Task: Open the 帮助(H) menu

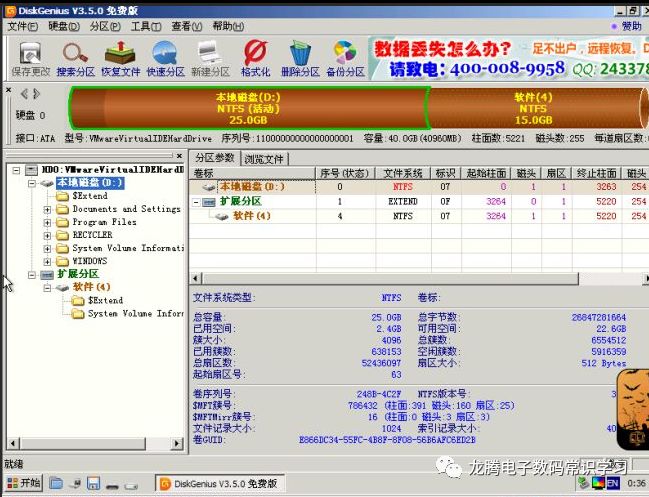Action: click(x=228, y=26)
